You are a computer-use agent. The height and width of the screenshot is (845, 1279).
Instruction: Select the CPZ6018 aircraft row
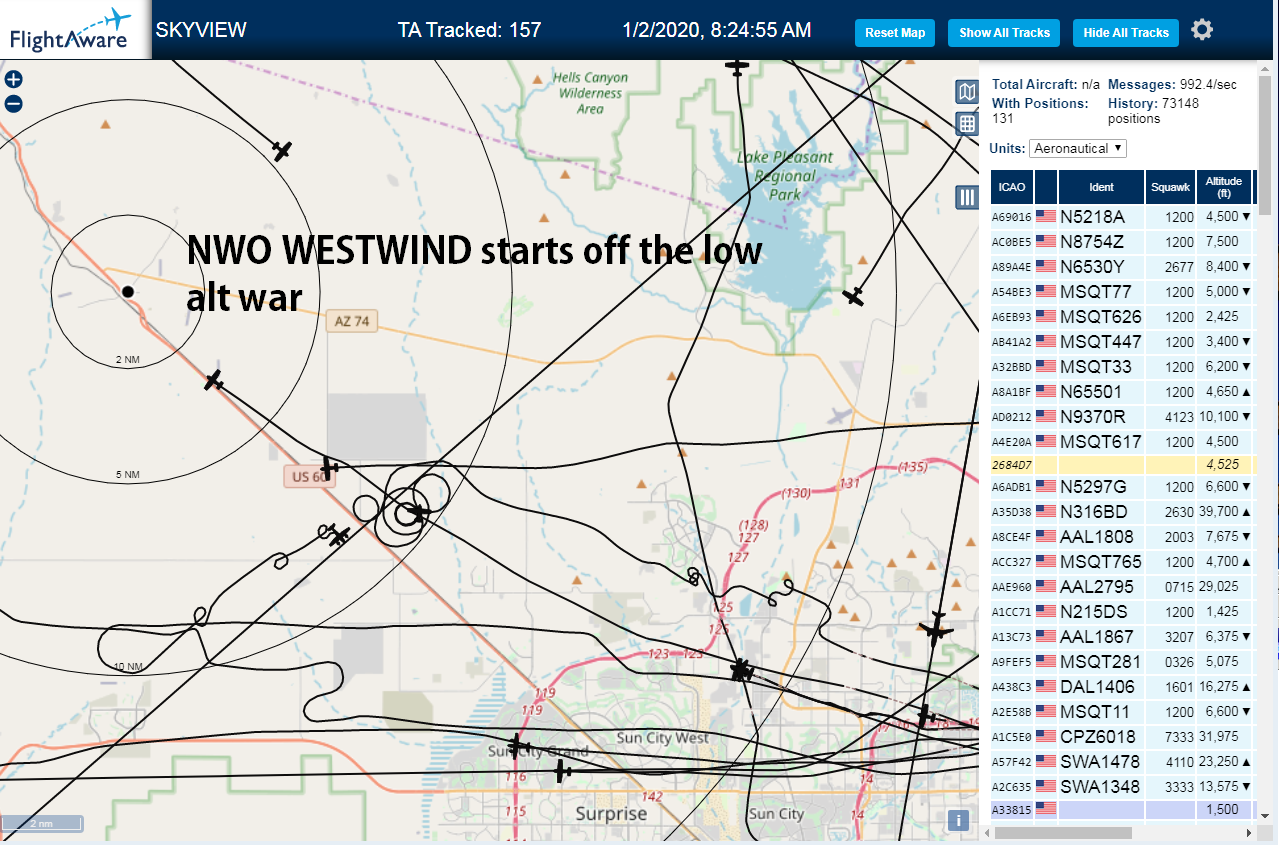click(1123, 736)
